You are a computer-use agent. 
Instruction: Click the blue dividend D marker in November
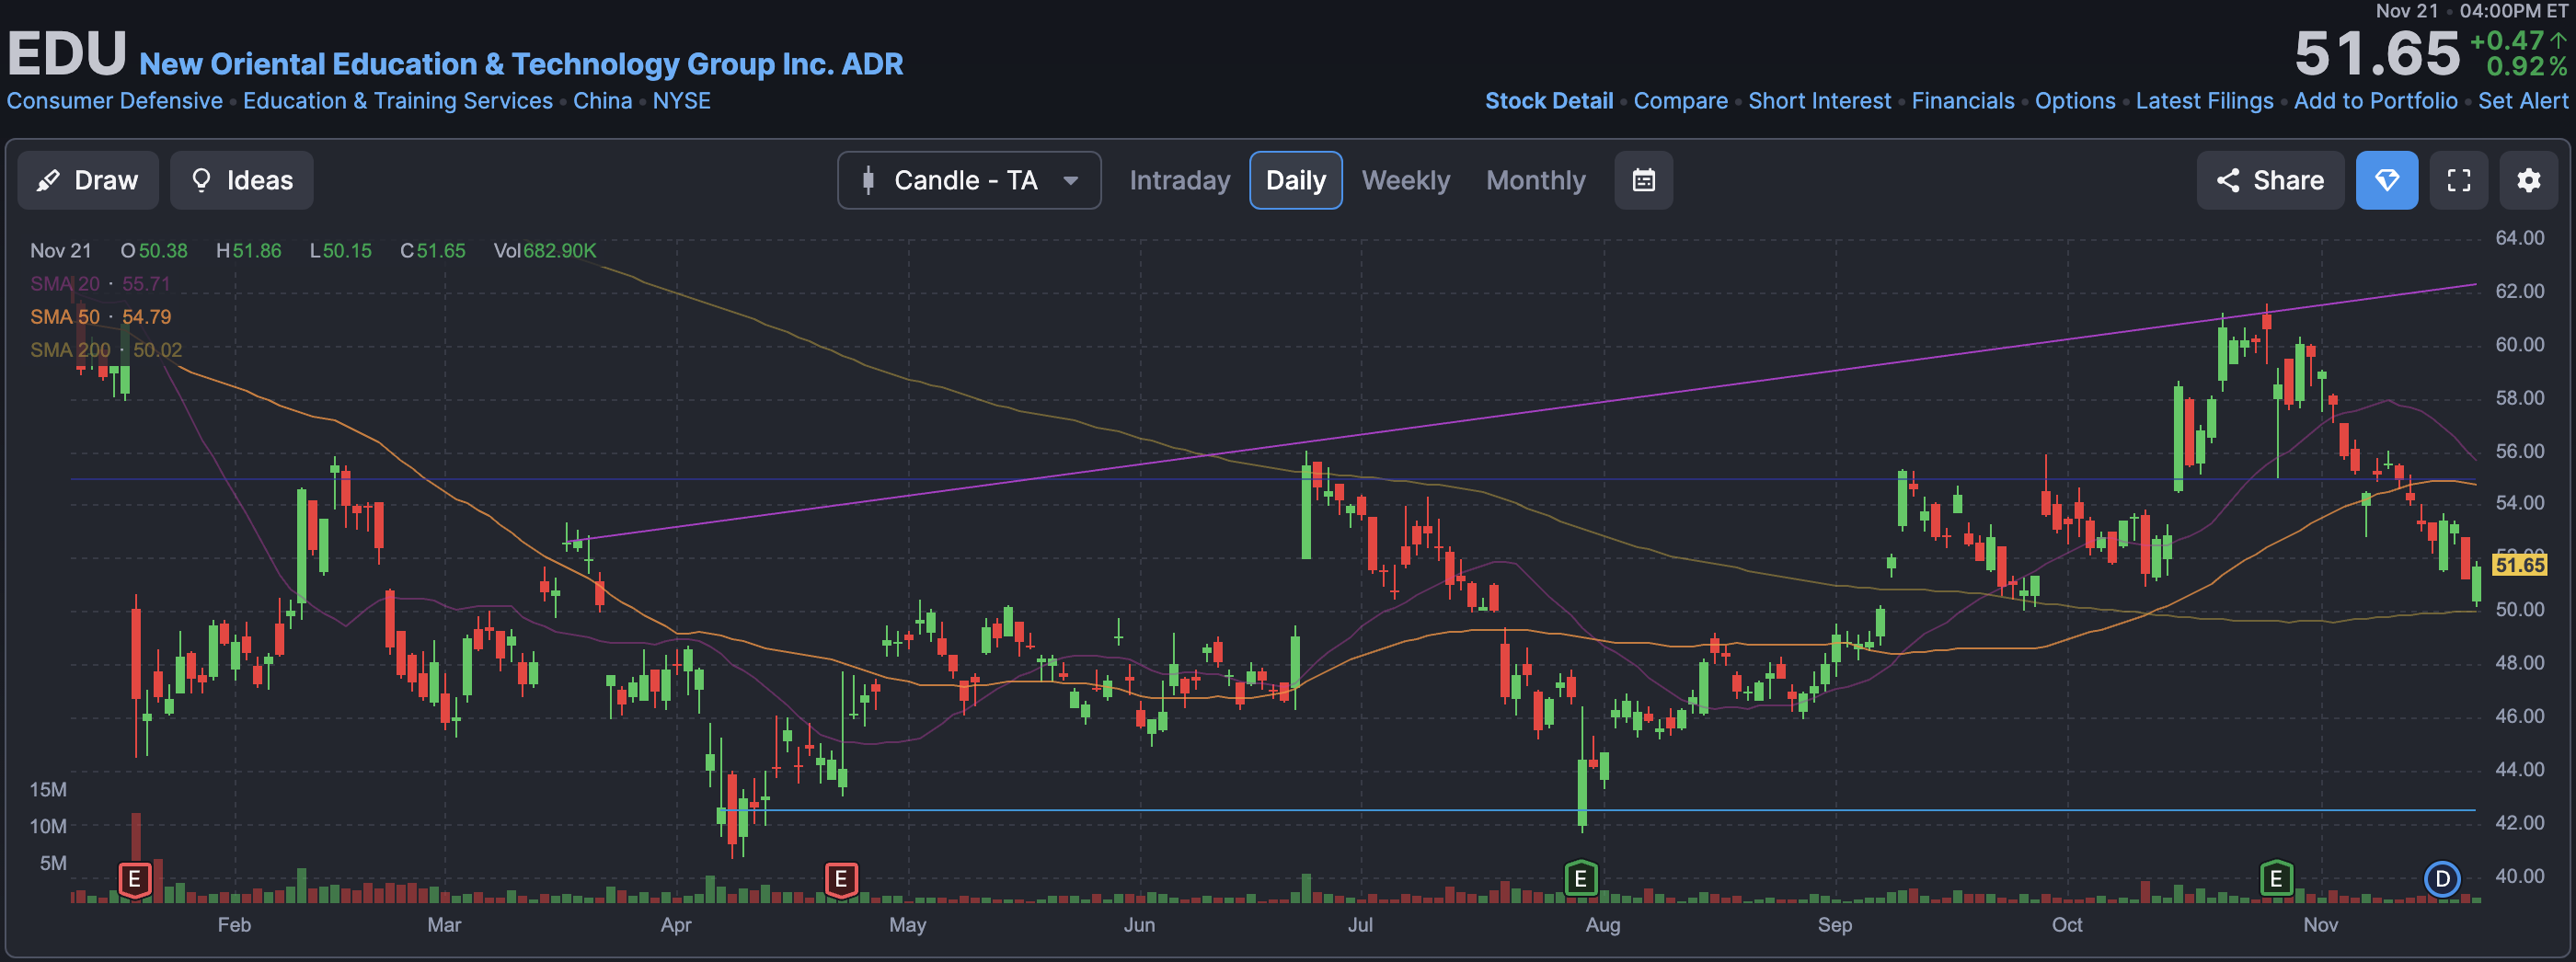(x=2442, y=880)
